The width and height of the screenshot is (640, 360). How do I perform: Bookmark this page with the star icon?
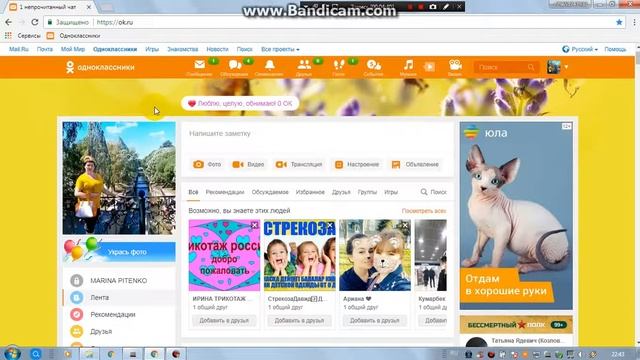click(619, 22)
